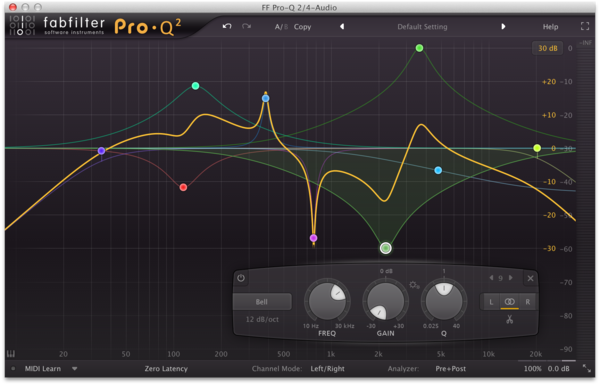Image resolution: width=600 pixels, height=385 pixels.
Task: Toggle the band power bypass button
Action: pyautogui.click(x=241, y=278)
